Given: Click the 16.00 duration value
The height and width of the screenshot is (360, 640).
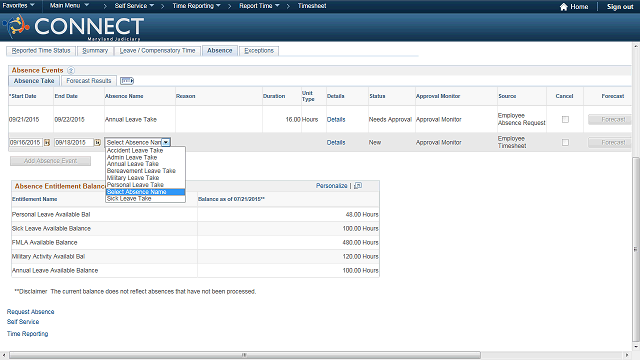Looking at the screenshot, I should tap(293, 120).
